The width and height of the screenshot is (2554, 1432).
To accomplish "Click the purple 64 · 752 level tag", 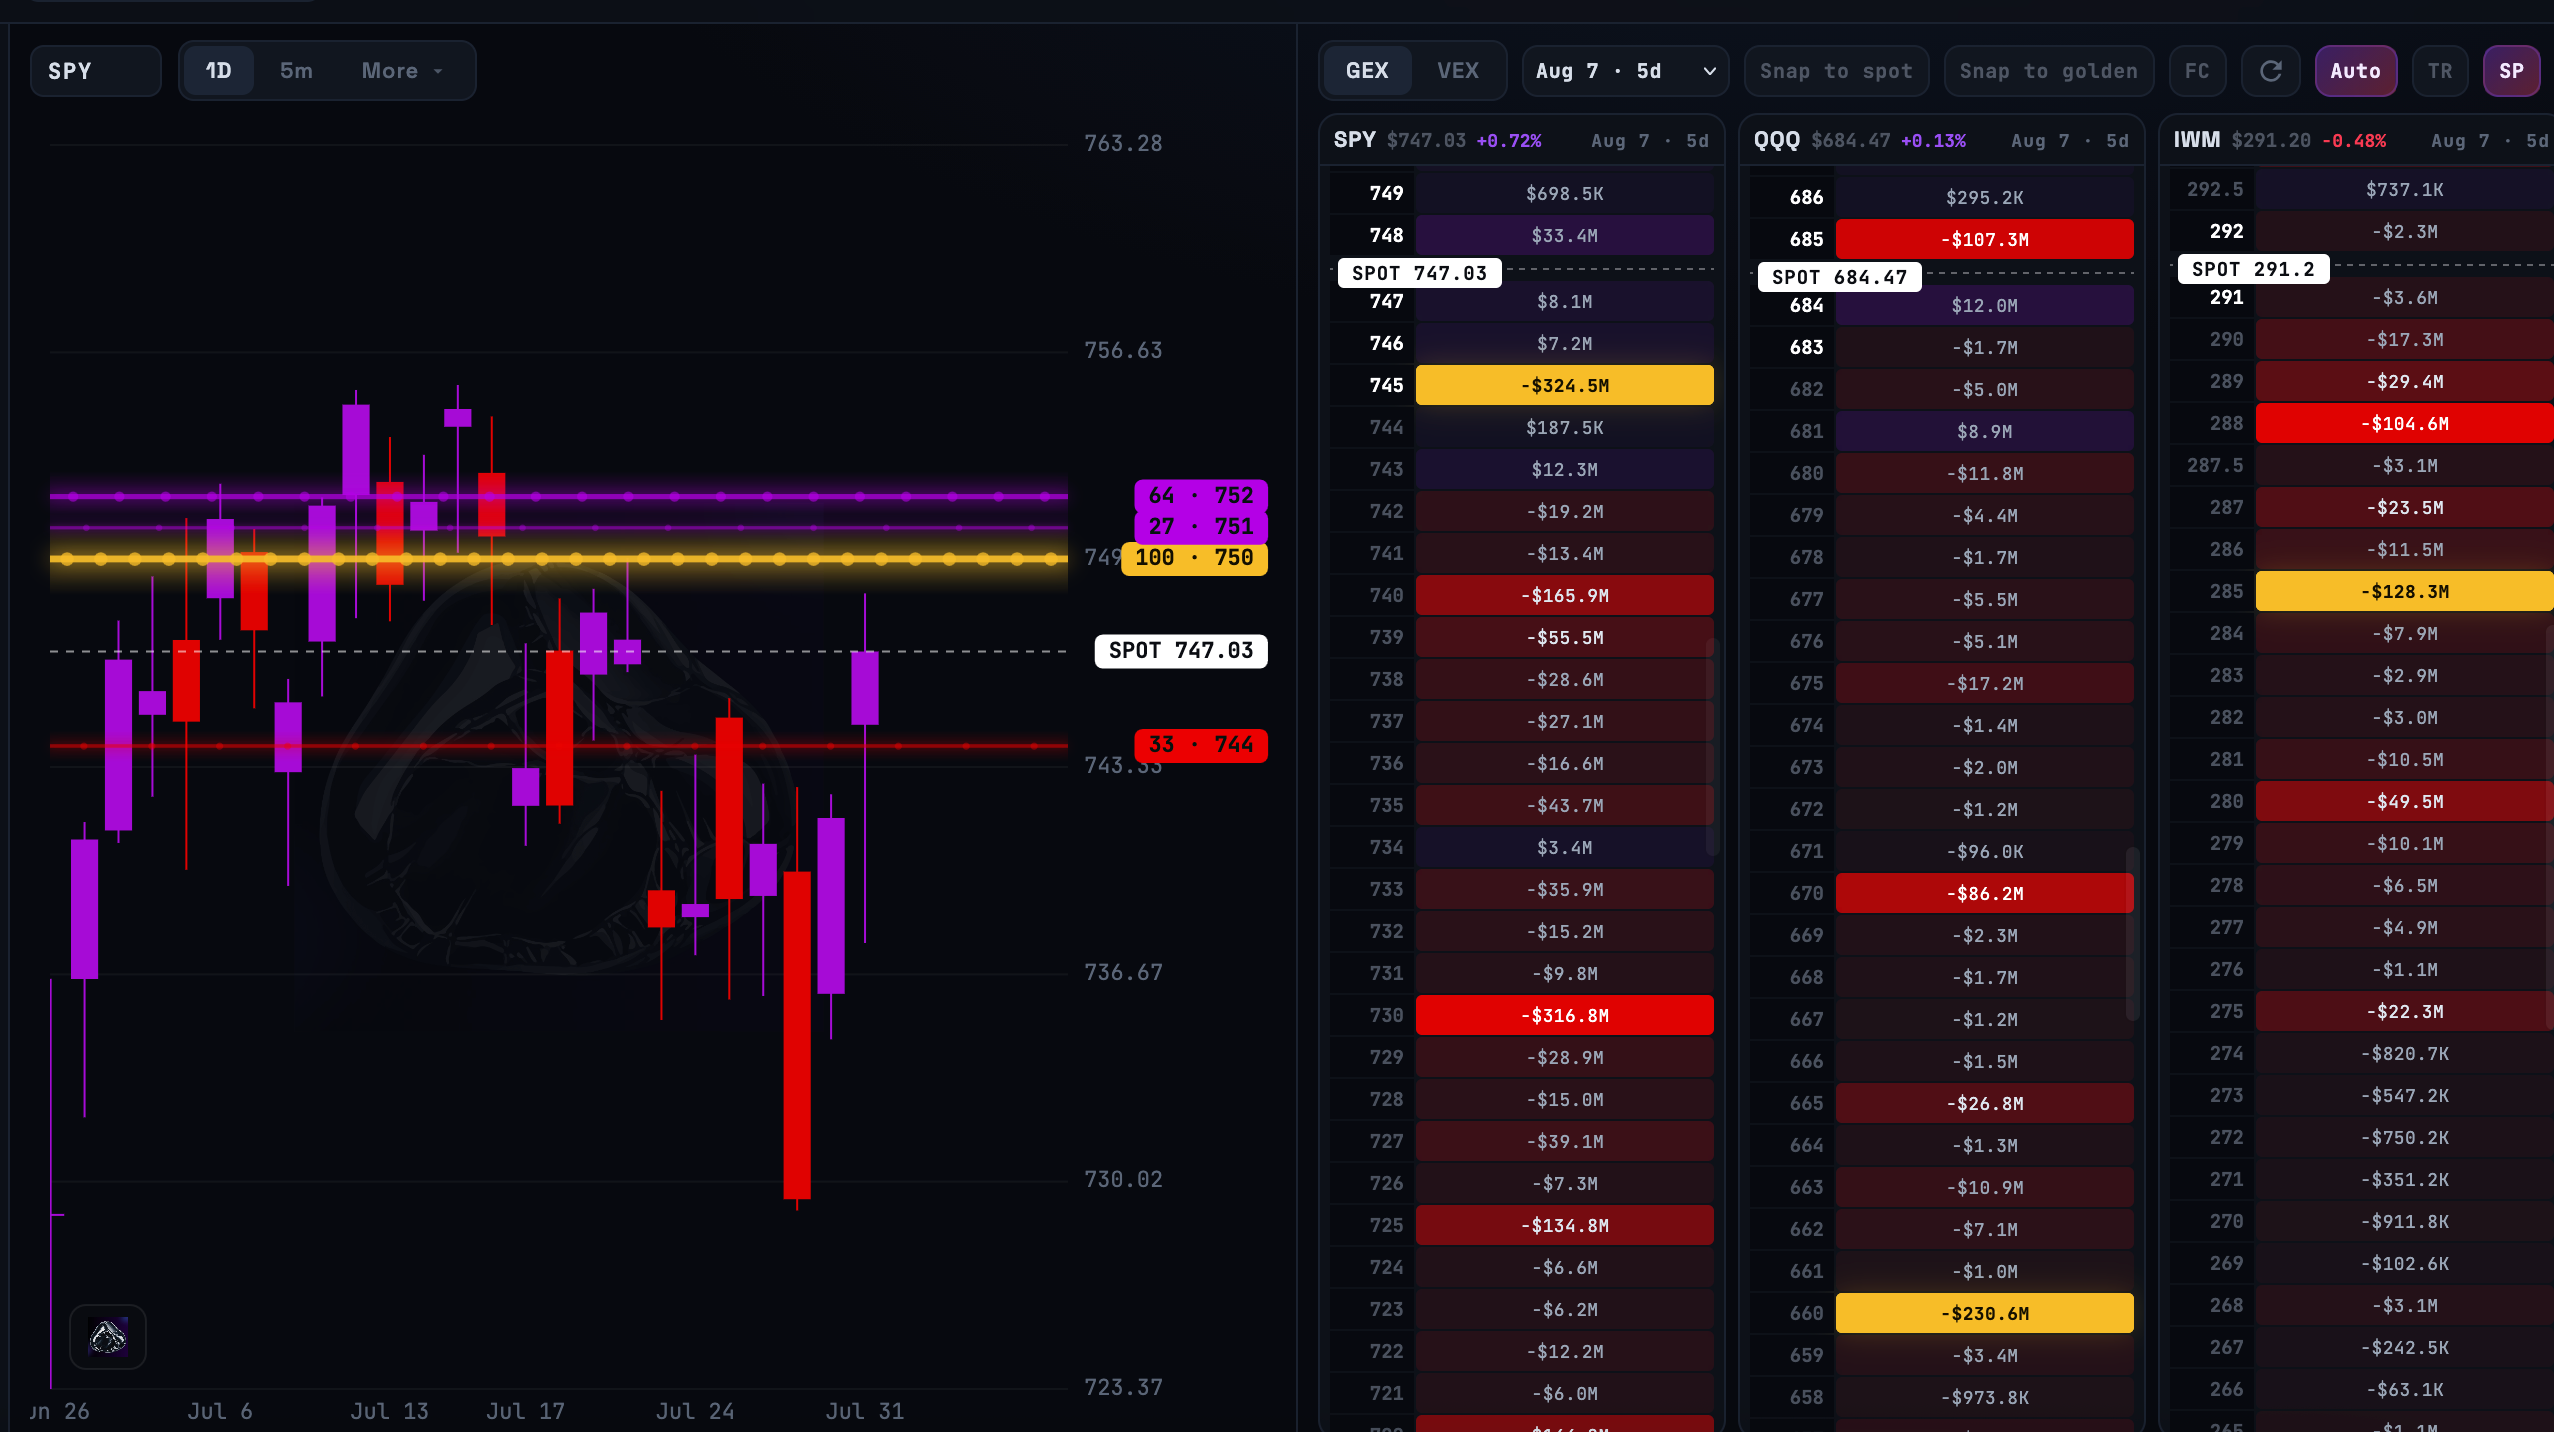I will coord(1200,496).
